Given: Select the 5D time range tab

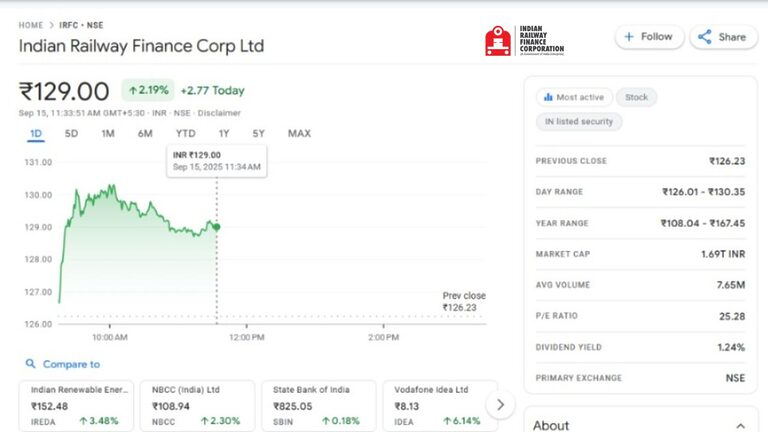Looking at the screenshot, I should (x=71, y=134).
